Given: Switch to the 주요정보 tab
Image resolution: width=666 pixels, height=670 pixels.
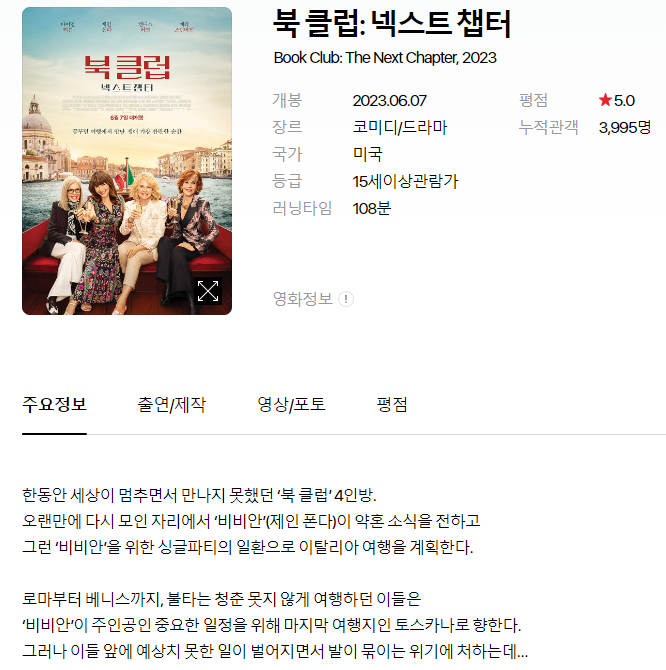Looking at the screenshot, I should [54, 404].
